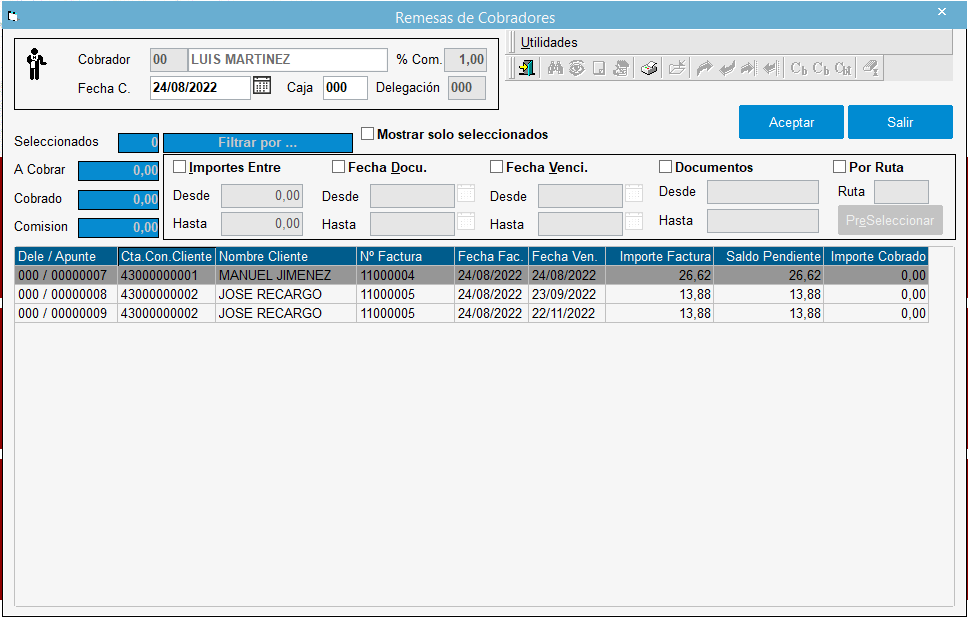Click calendar icon for Fecha Docu. Hasta
This screenshot has height=619, width=968.
pyautogui.click(x=466, y=222)
